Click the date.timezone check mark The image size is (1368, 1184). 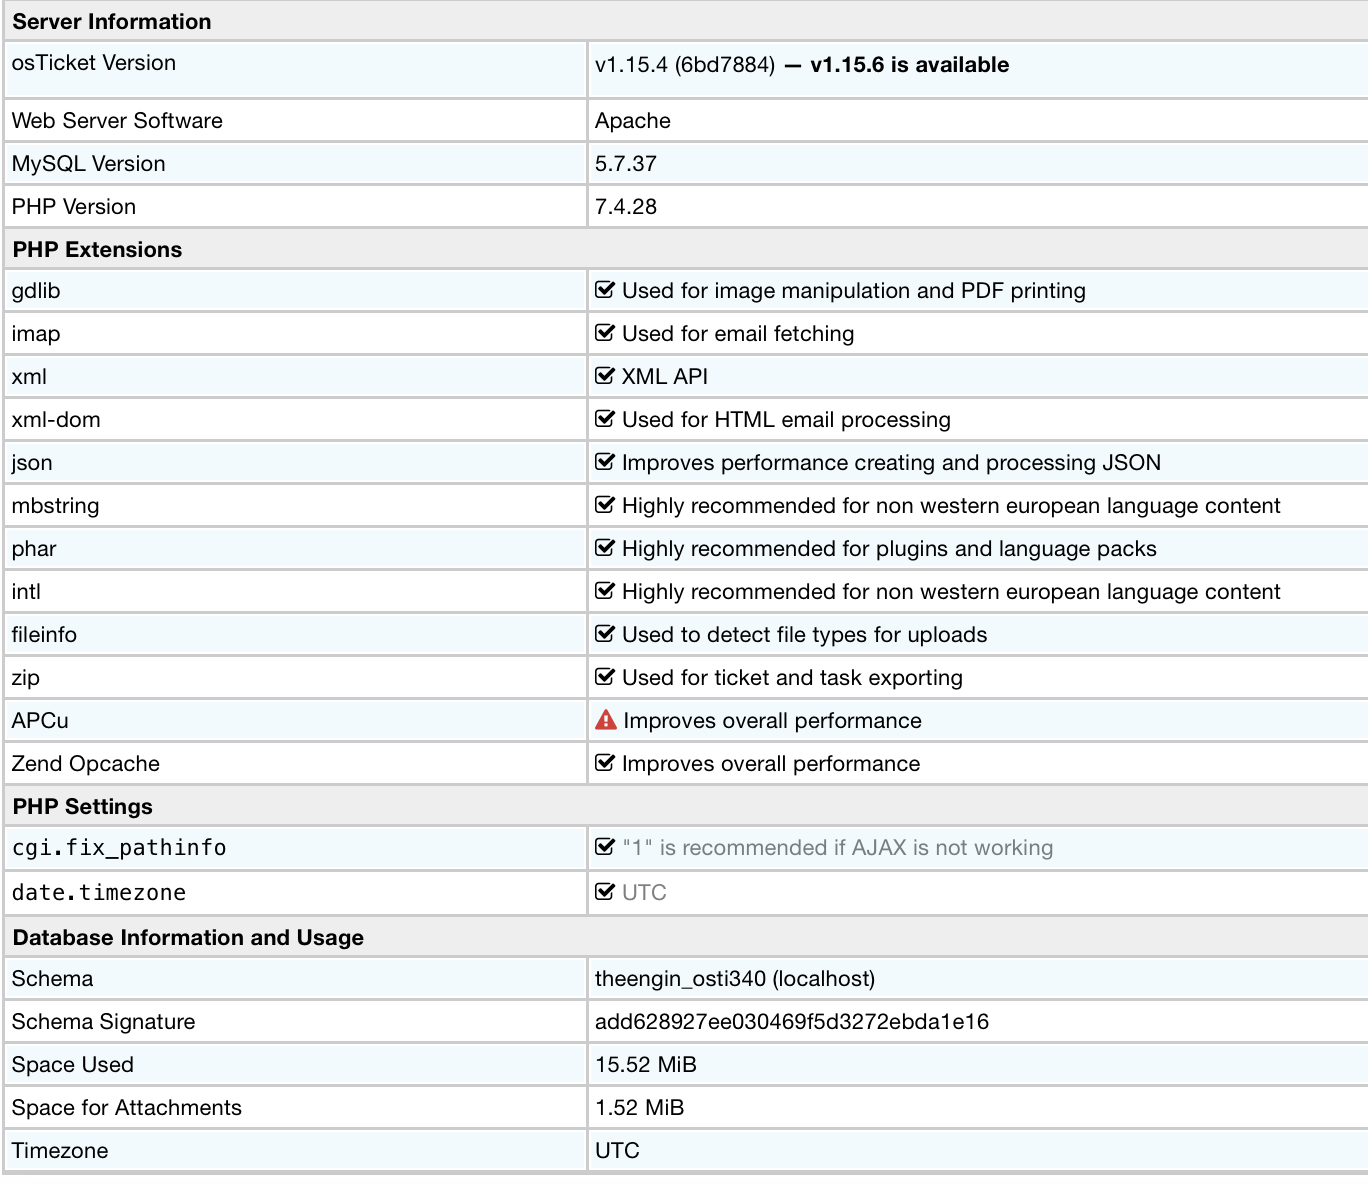point(604,891)
